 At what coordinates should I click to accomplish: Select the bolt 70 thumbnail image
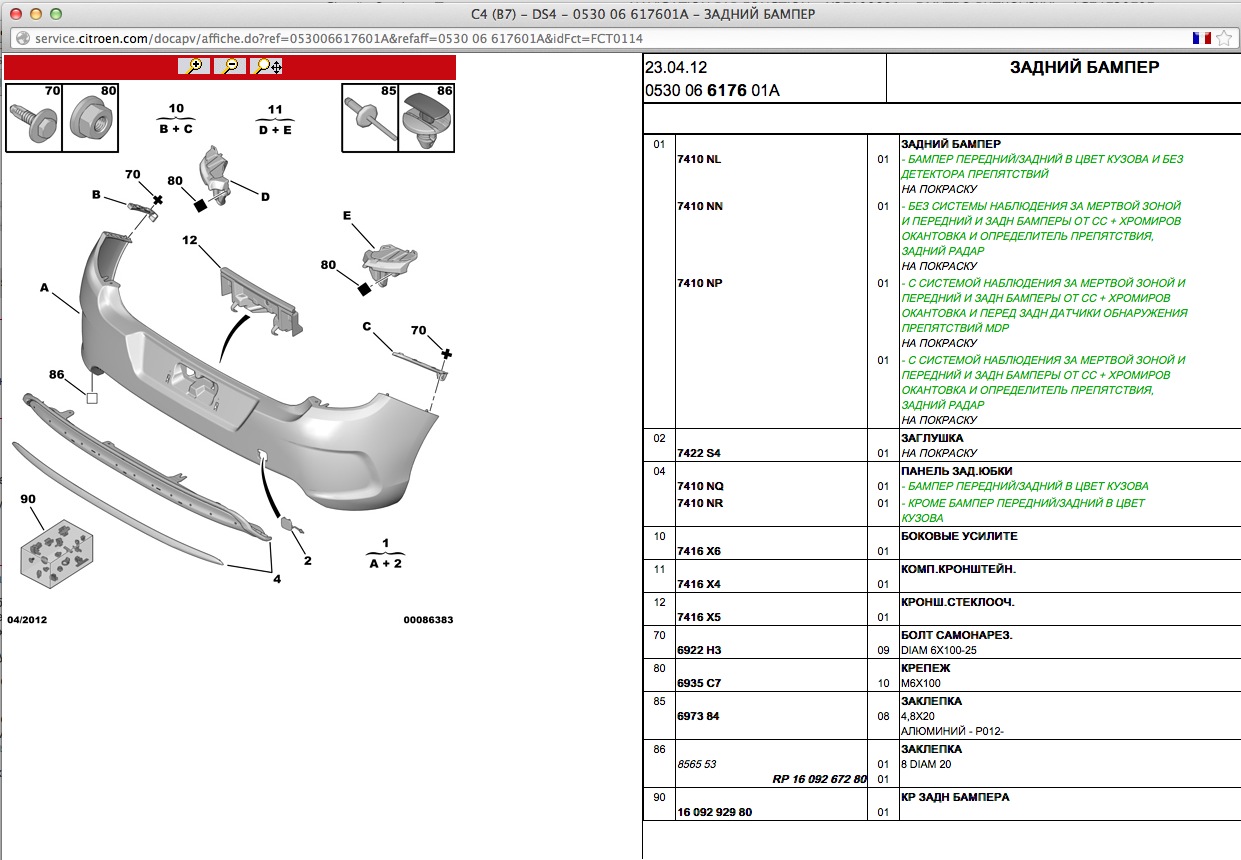tap(34, 117)
